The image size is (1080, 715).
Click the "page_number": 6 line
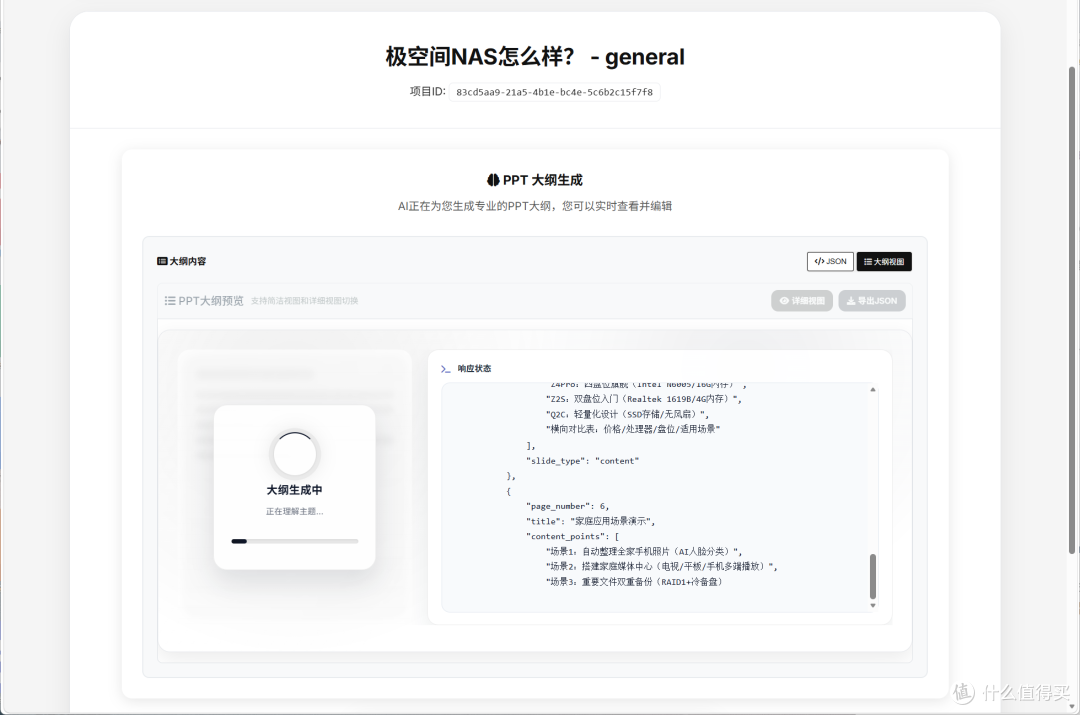(x=568, y=506)
